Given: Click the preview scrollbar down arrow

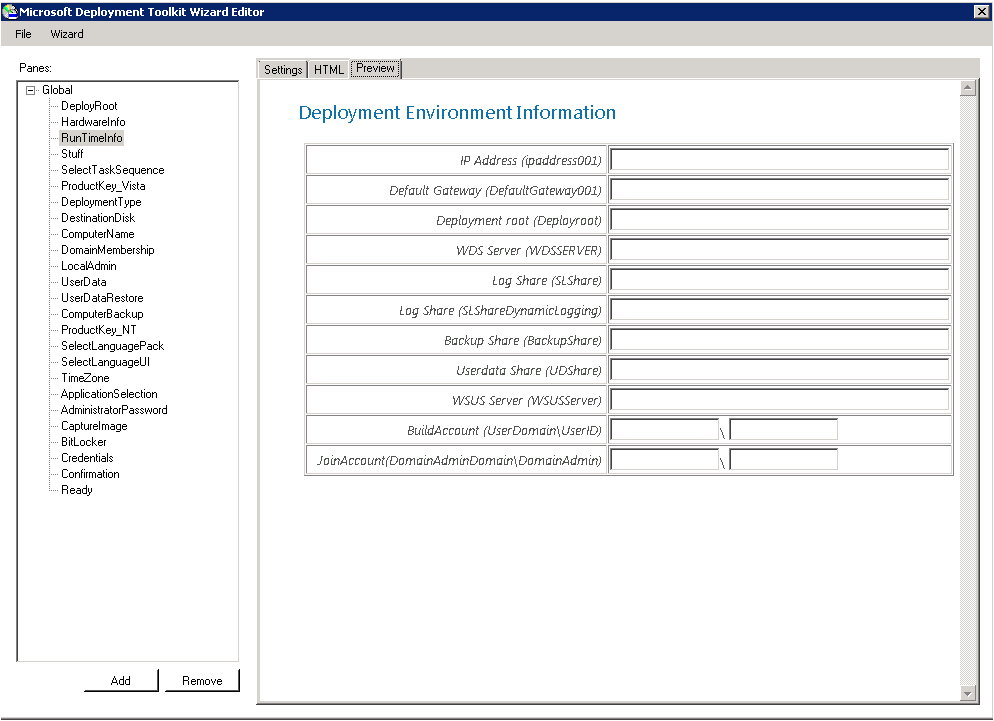Looking at the screenshot, I should tap(969, 694).
